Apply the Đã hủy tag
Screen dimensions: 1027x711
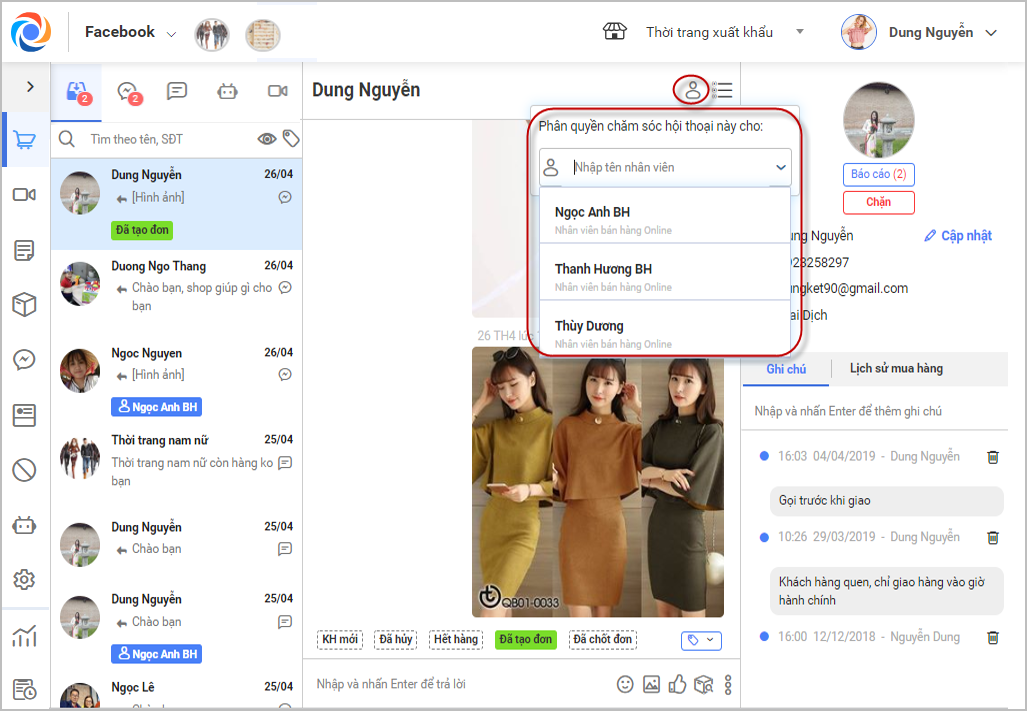click(396, 639)
